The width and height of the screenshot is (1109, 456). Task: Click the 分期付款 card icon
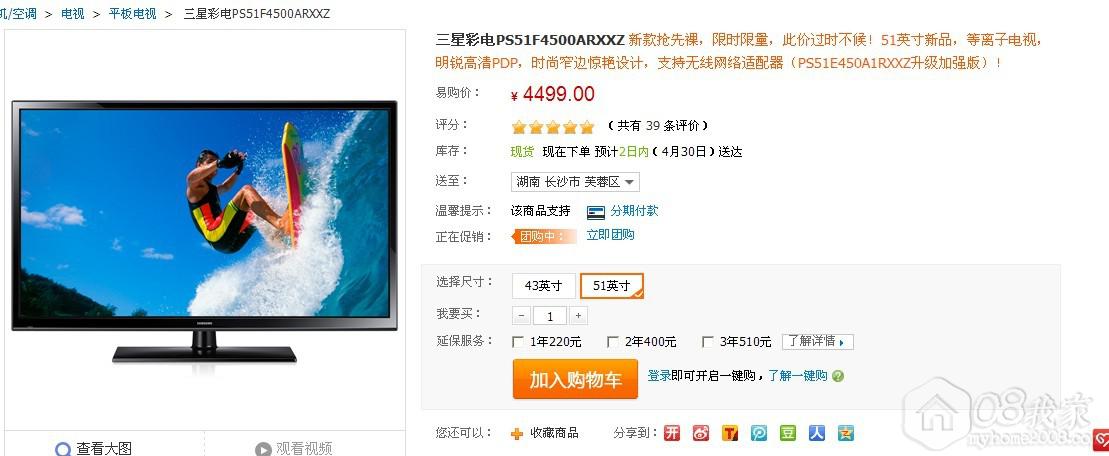[x=596, y=211]
